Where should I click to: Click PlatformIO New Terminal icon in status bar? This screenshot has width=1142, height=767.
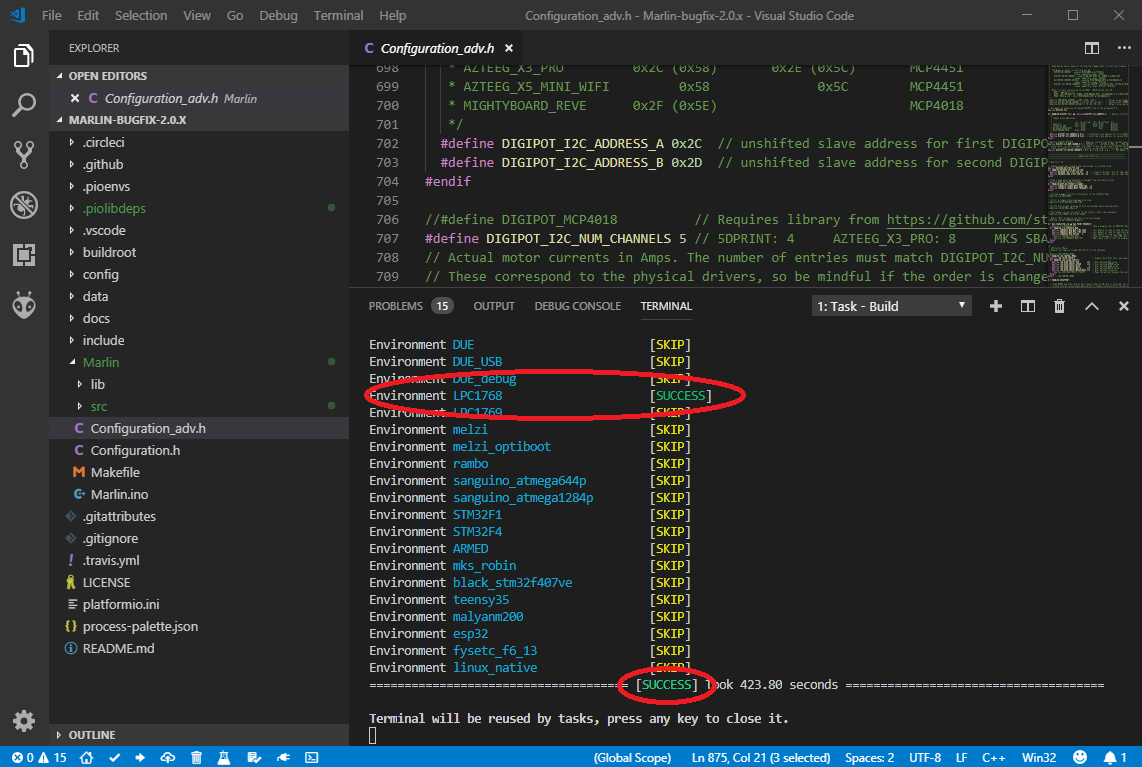tap(312, 758)
